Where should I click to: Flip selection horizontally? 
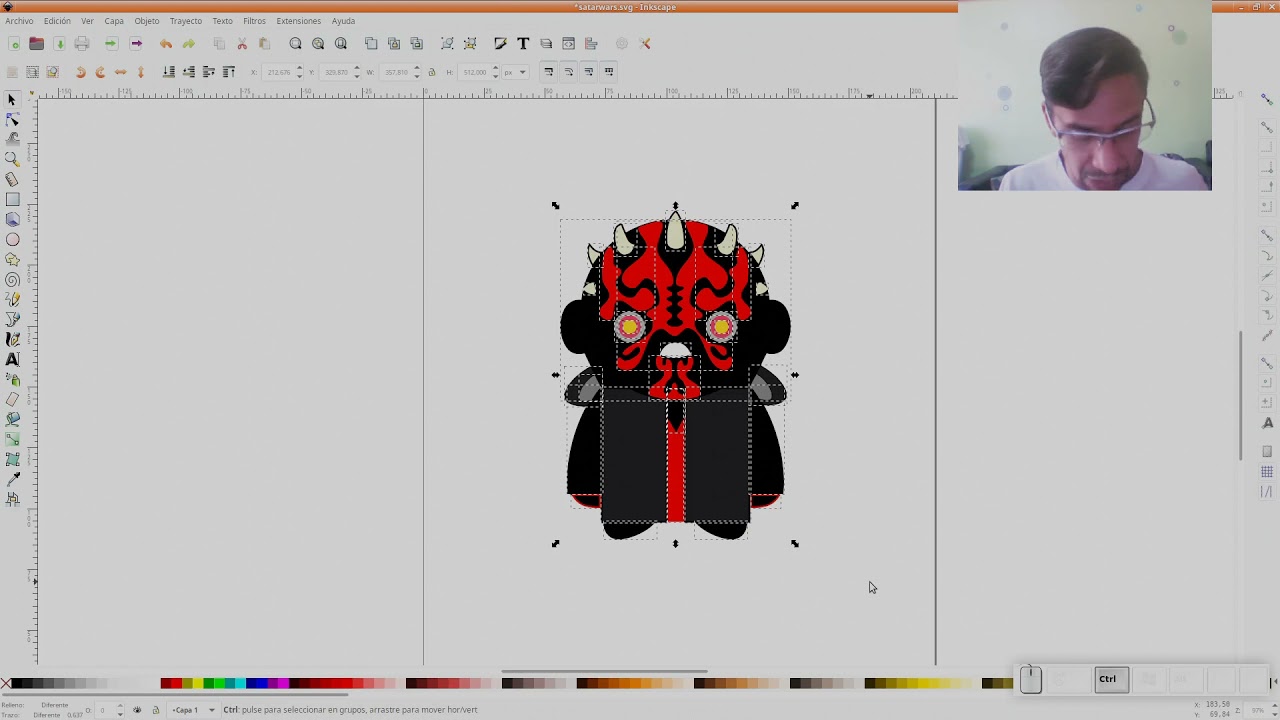point(120,72)
